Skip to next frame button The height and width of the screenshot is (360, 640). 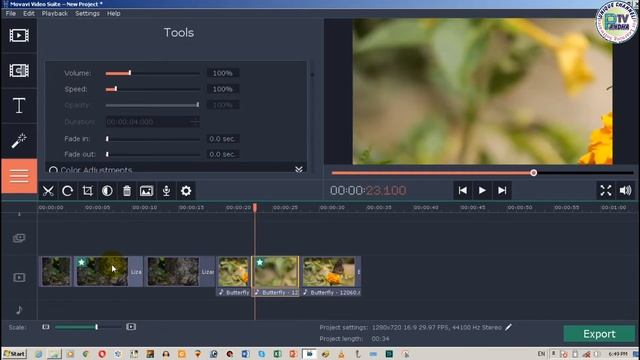502,191
